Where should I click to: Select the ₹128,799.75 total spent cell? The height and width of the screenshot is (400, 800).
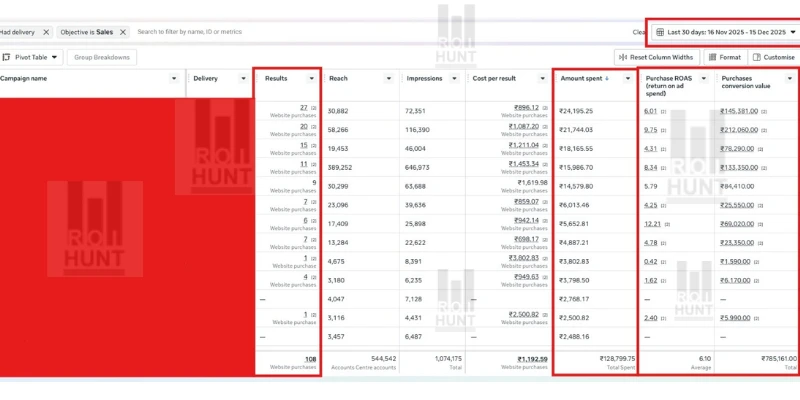coord(617,359)
